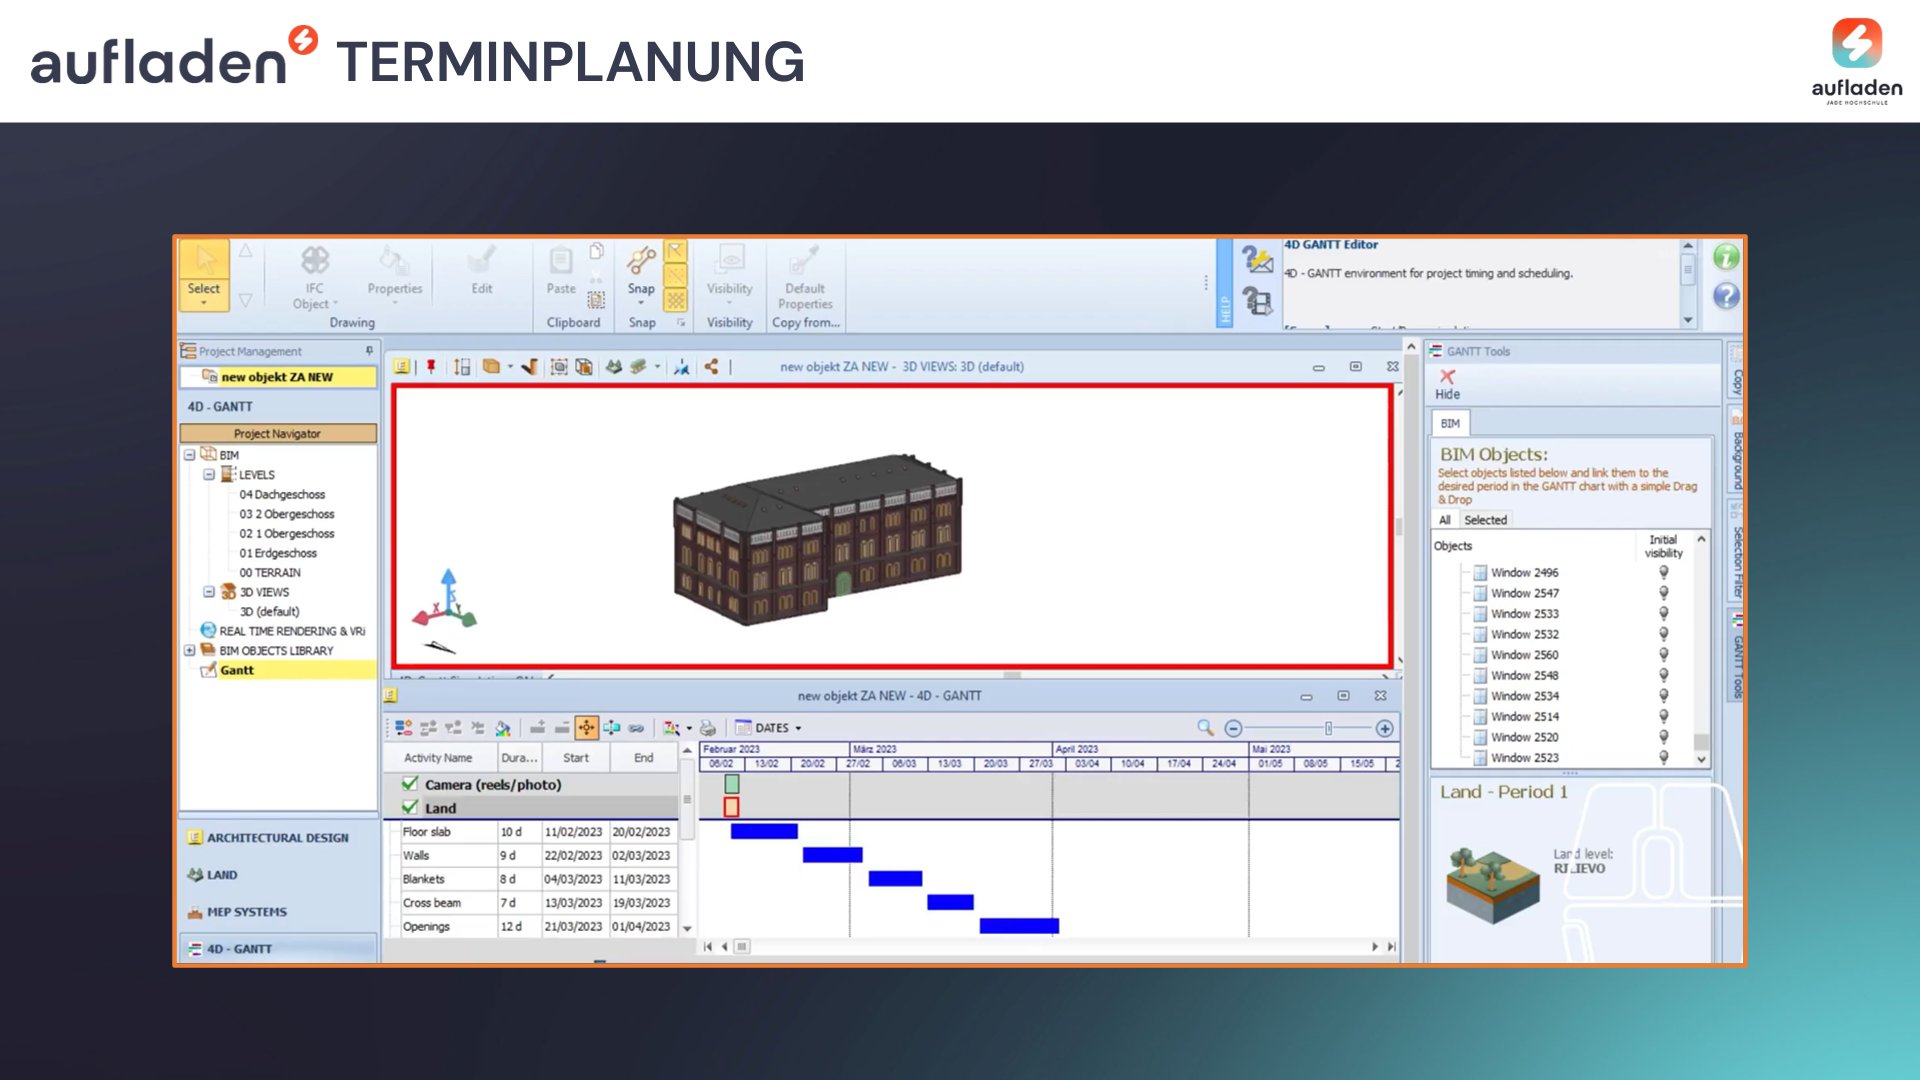Image resolution: width=1920 pixels, height=1080 pixels.
Task: Open dropdown next to Gantt filter icon
Action: pyautogui.click(x=689, y=728)
